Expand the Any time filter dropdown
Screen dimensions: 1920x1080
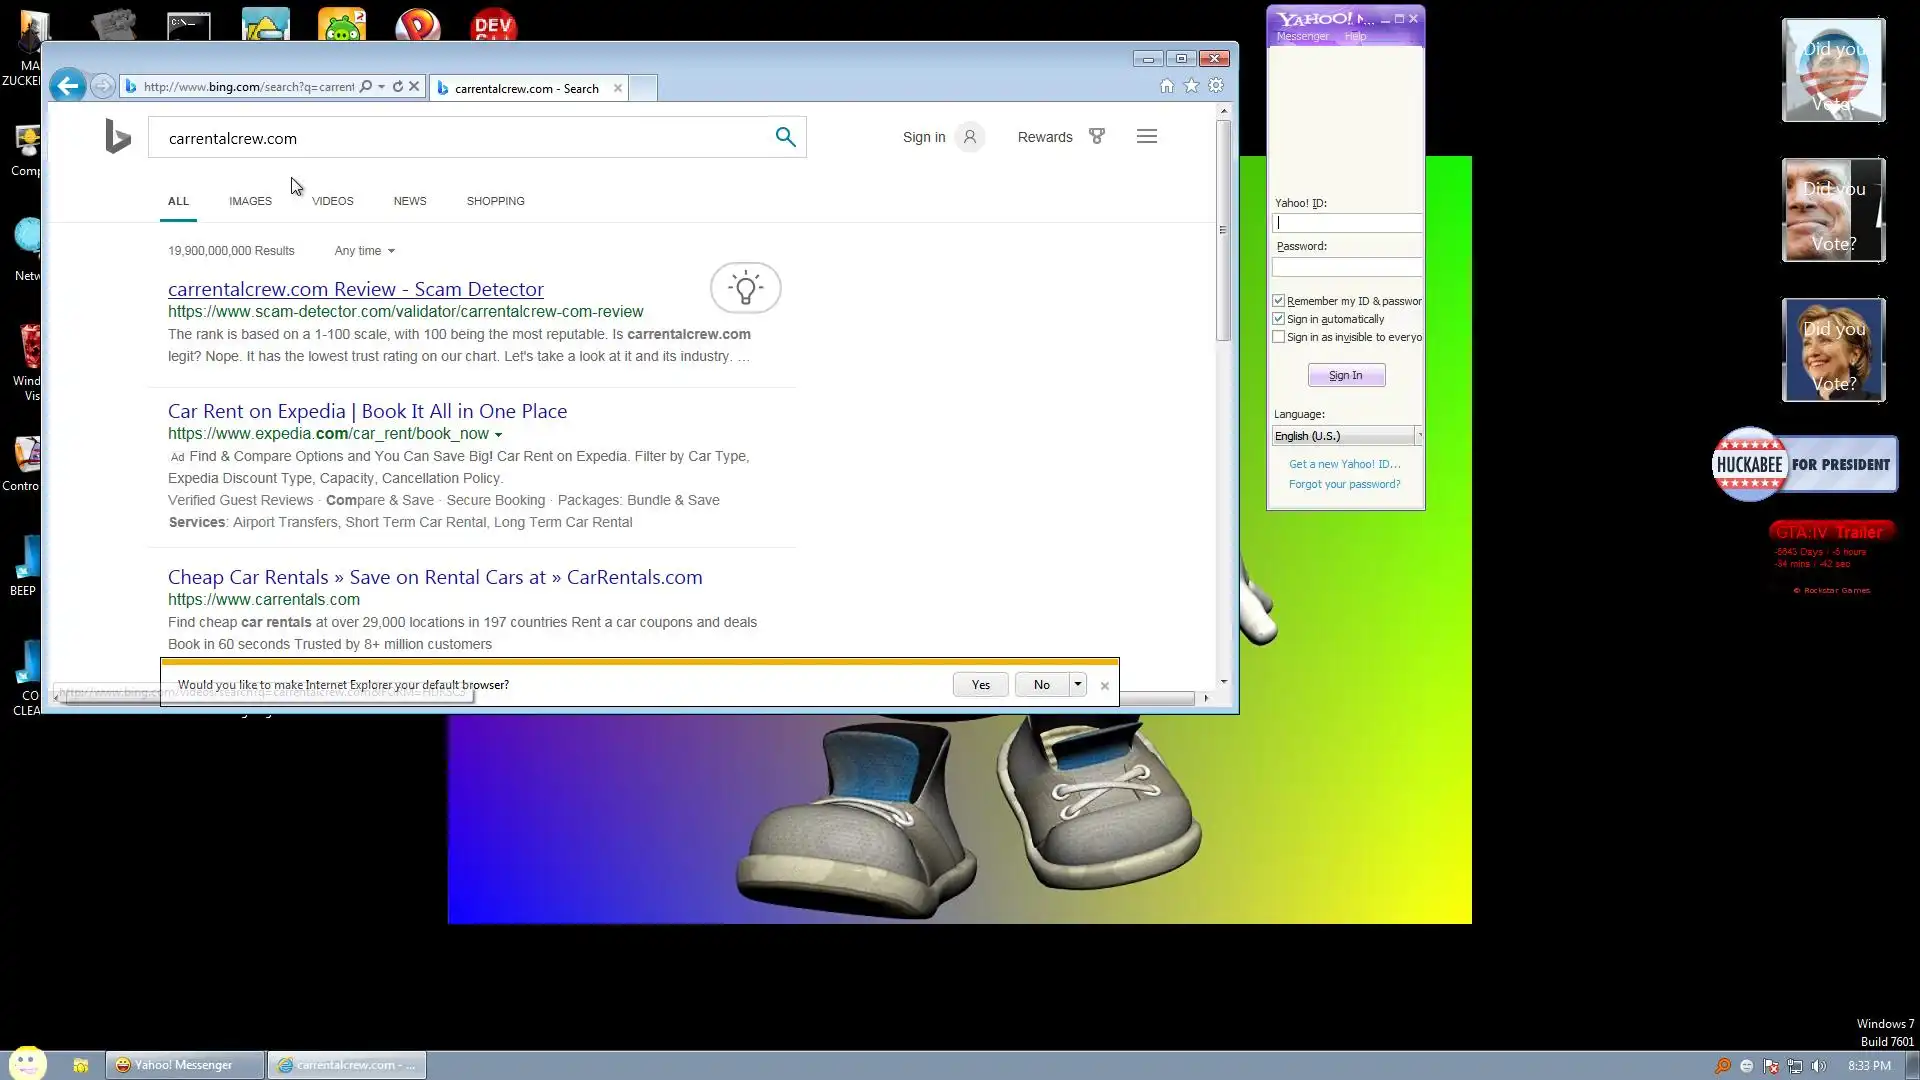tap(364, 251)
